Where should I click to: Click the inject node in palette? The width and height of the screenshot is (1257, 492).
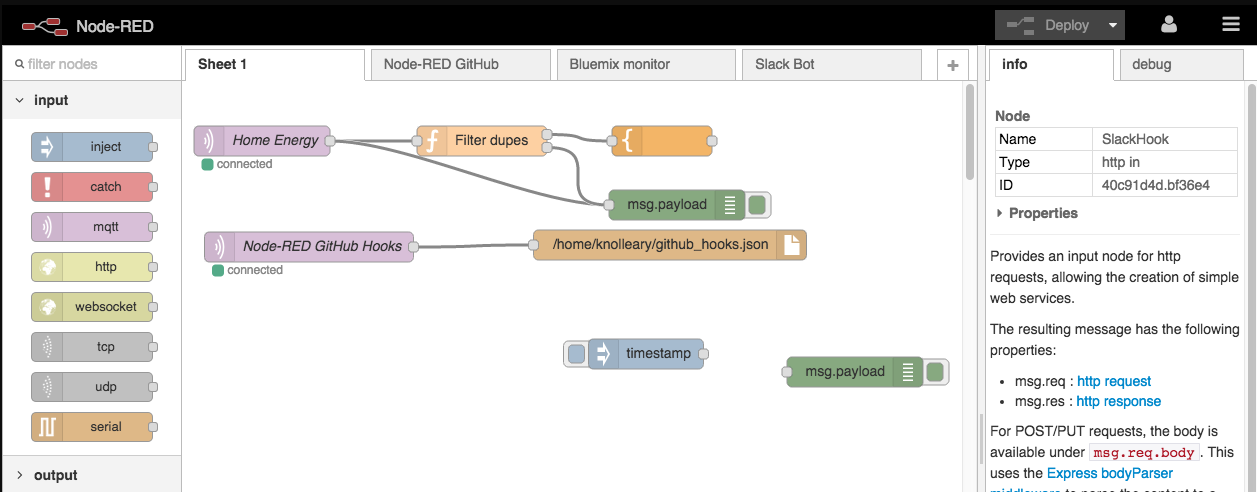(x=92, y=147)
